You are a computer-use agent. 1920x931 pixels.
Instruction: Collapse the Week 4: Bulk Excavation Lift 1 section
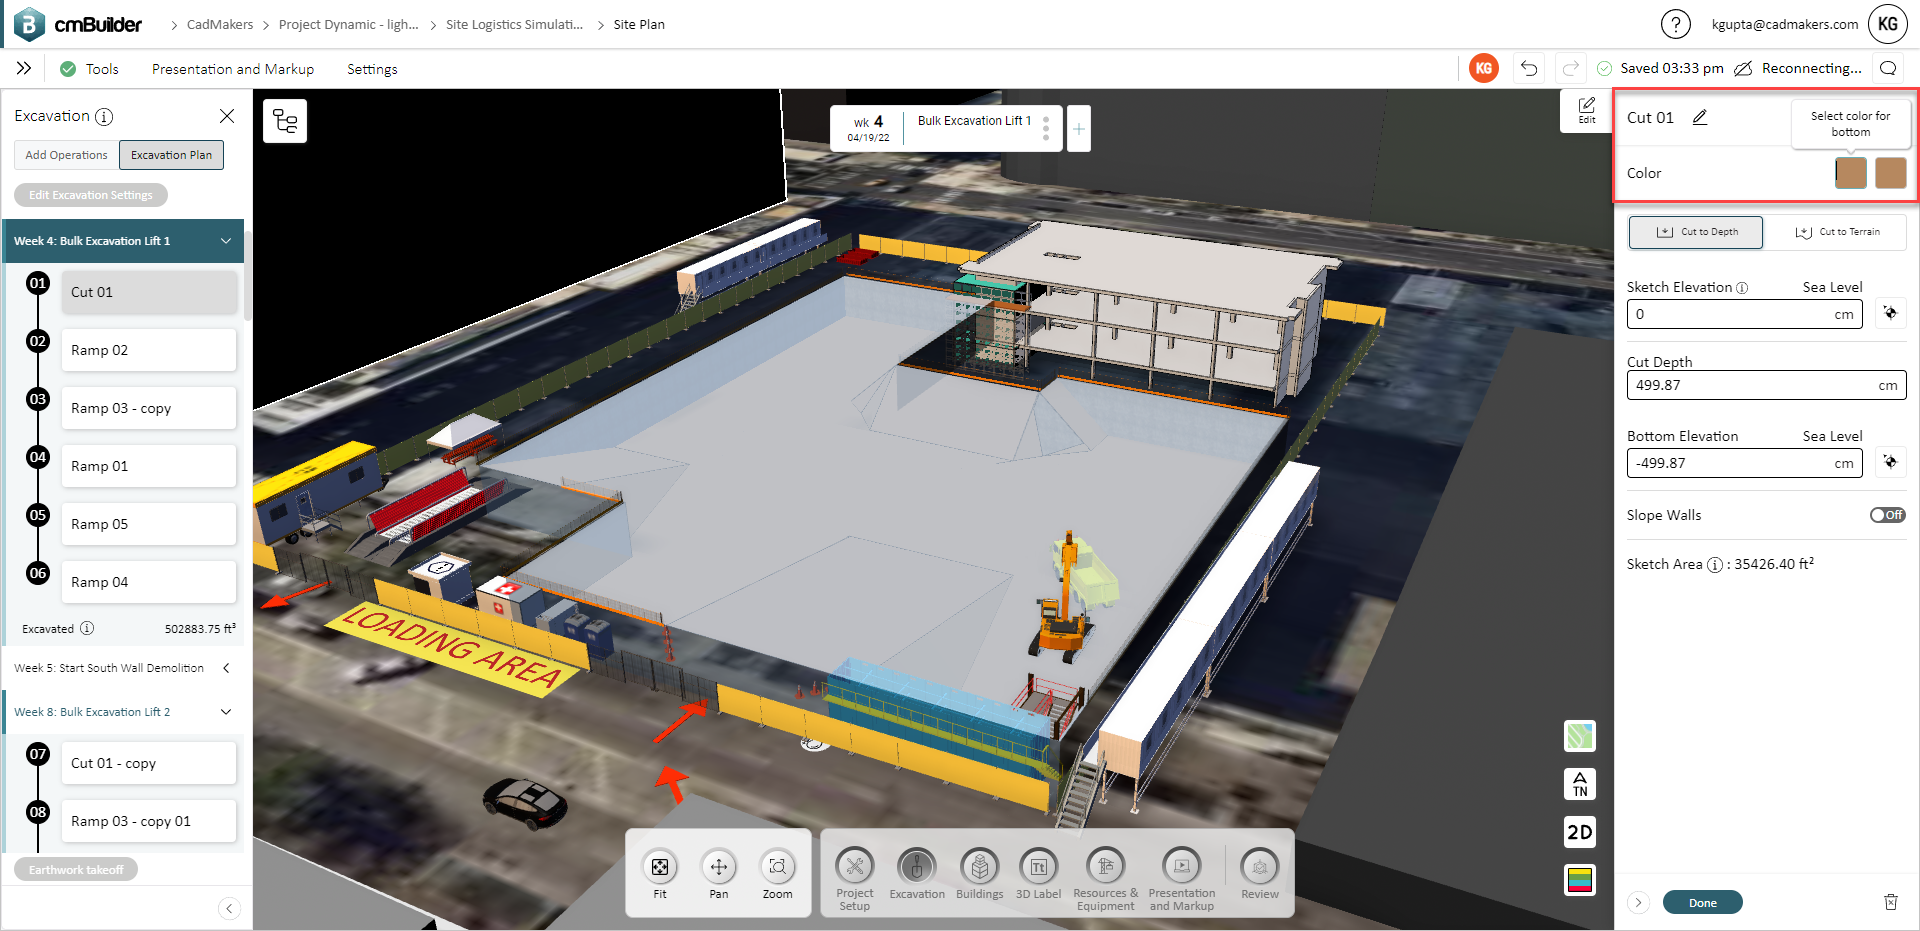point(226,241)
